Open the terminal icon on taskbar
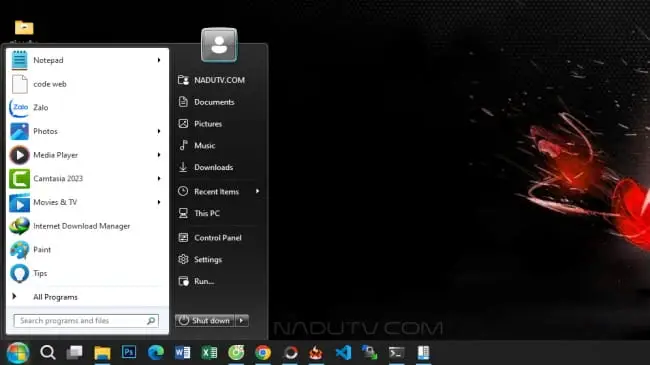 pos(397,353)
